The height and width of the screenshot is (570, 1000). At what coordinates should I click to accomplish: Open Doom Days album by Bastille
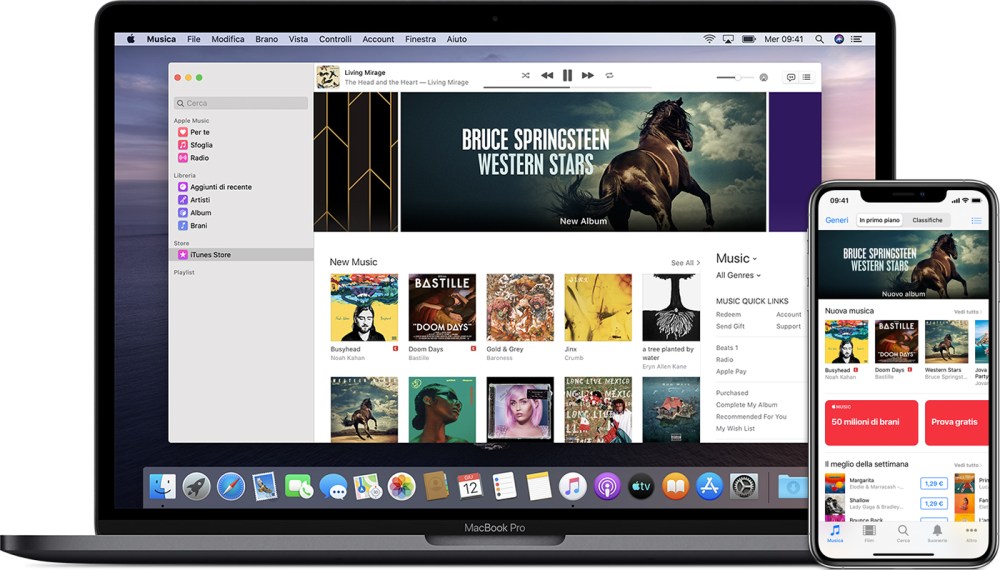click(x=442, y=307)
